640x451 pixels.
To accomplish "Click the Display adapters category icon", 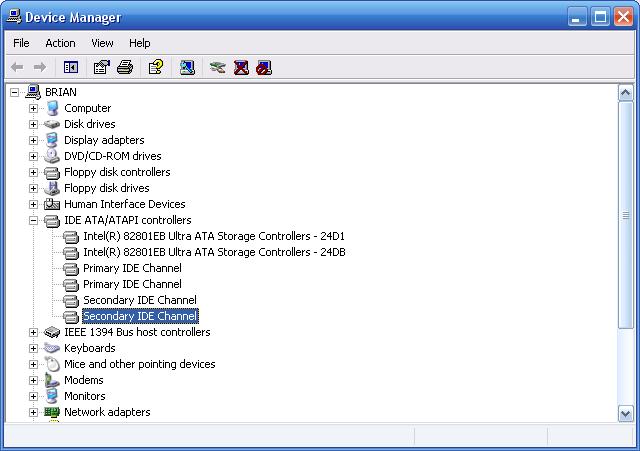I will [x=52, y=140].
